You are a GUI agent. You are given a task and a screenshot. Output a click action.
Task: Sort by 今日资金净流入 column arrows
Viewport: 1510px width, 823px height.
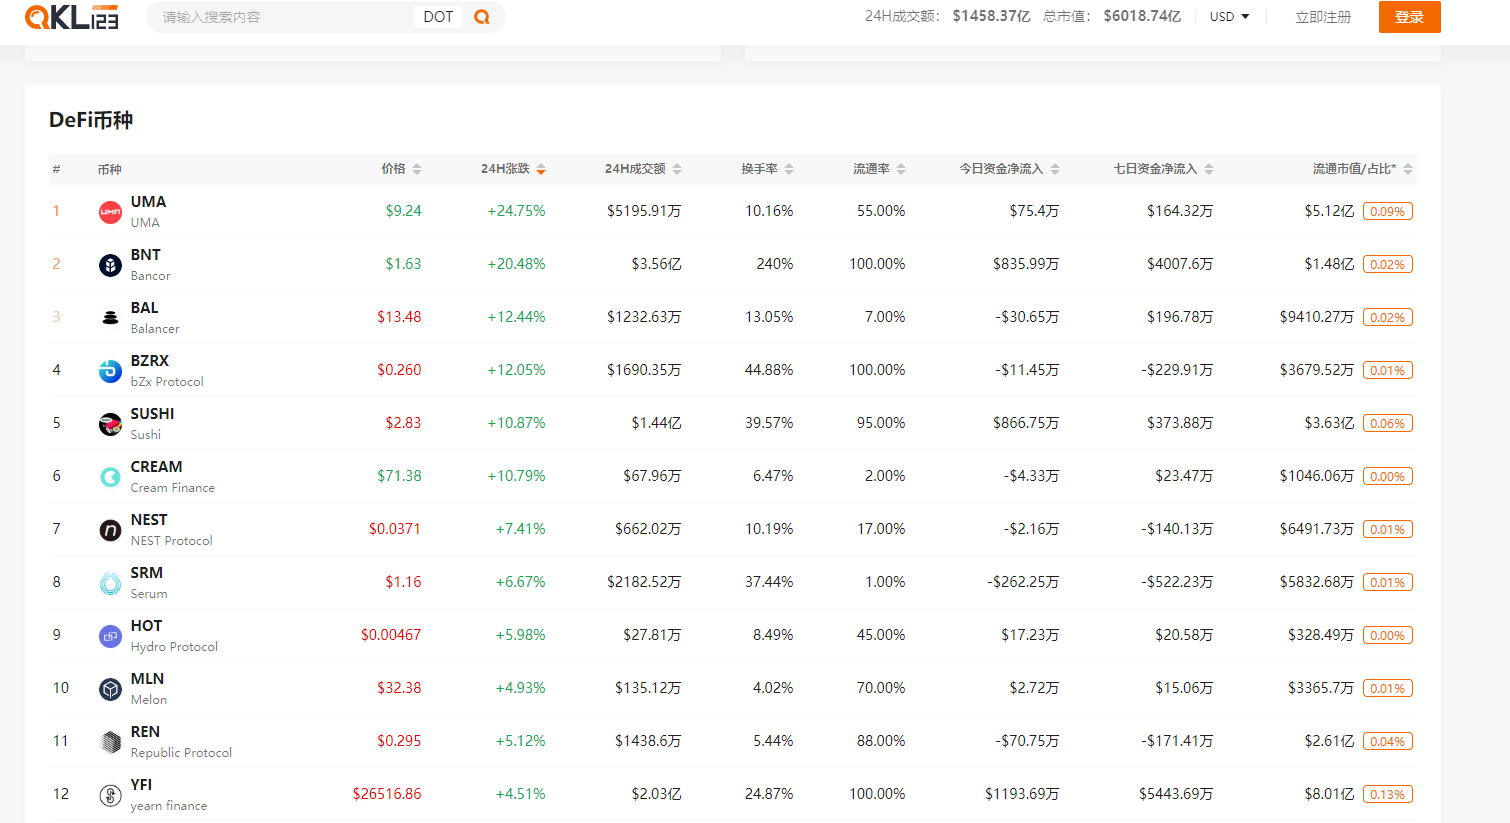point(1055,169)
